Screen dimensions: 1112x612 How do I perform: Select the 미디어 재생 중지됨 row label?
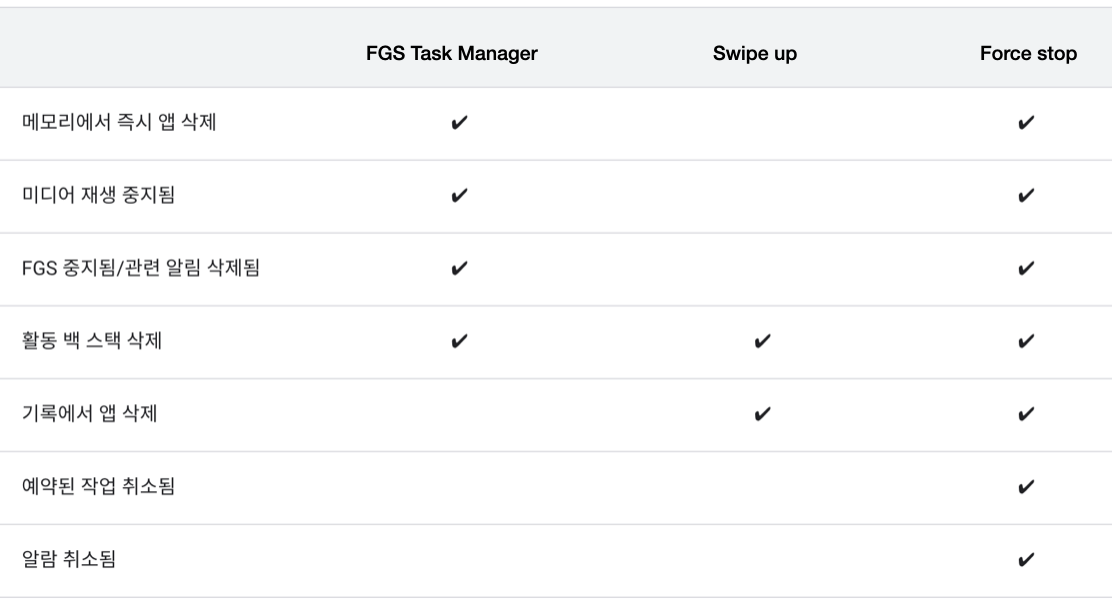(x=99, y=194)
